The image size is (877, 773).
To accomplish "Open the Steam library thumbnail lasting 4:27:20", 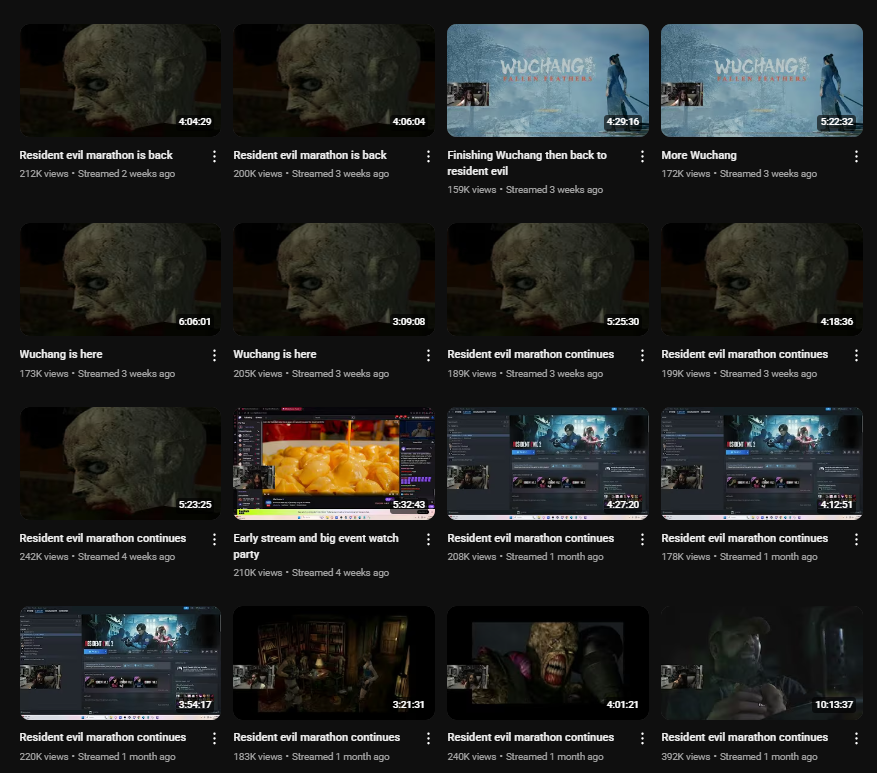I will point(548,463).
